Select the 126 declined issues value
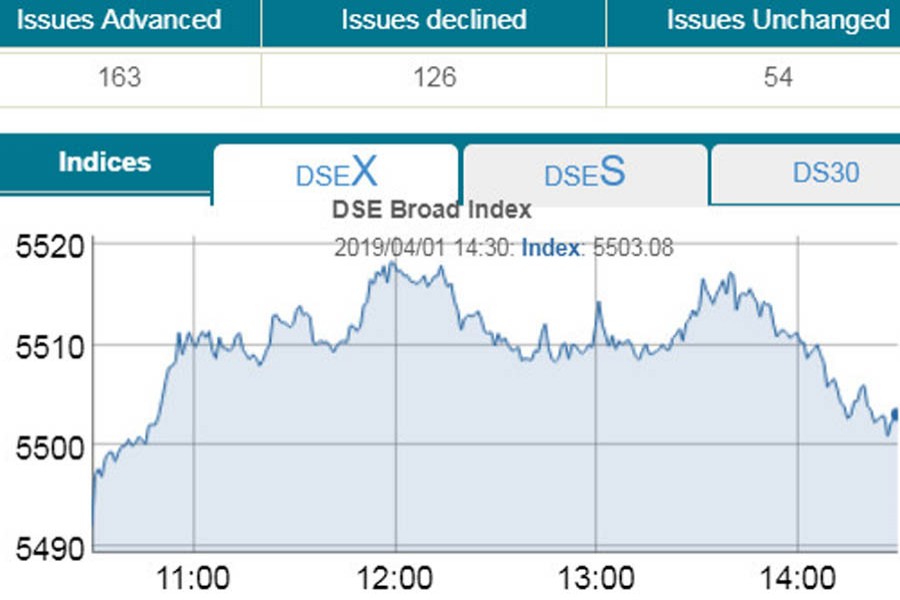This screenshot has width=900, height=600. pyautogui.click(x=433, y=77)
